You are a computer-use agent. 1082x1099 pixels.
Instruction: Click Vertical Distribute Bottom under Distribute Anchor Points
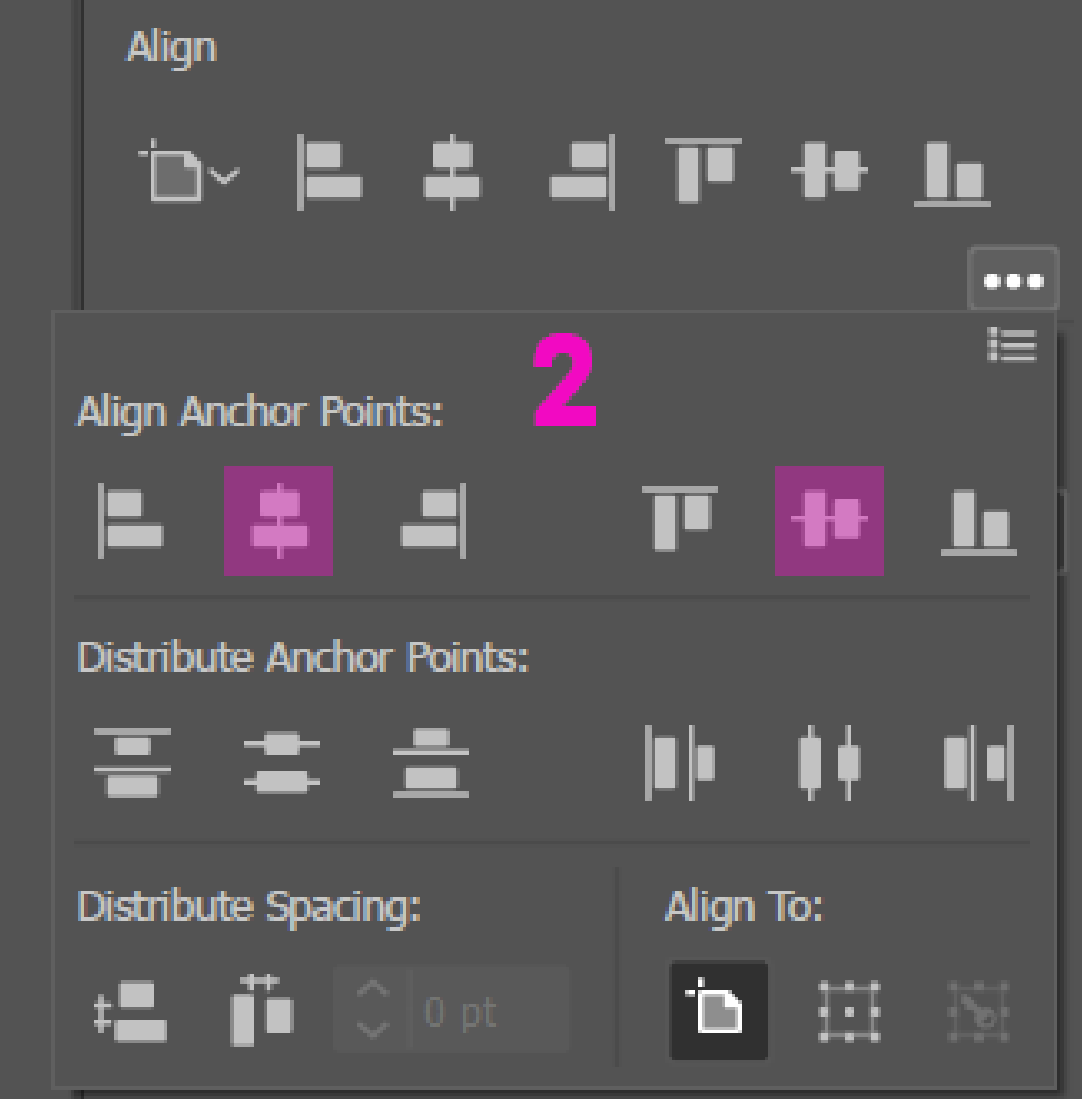pos(430,765)
